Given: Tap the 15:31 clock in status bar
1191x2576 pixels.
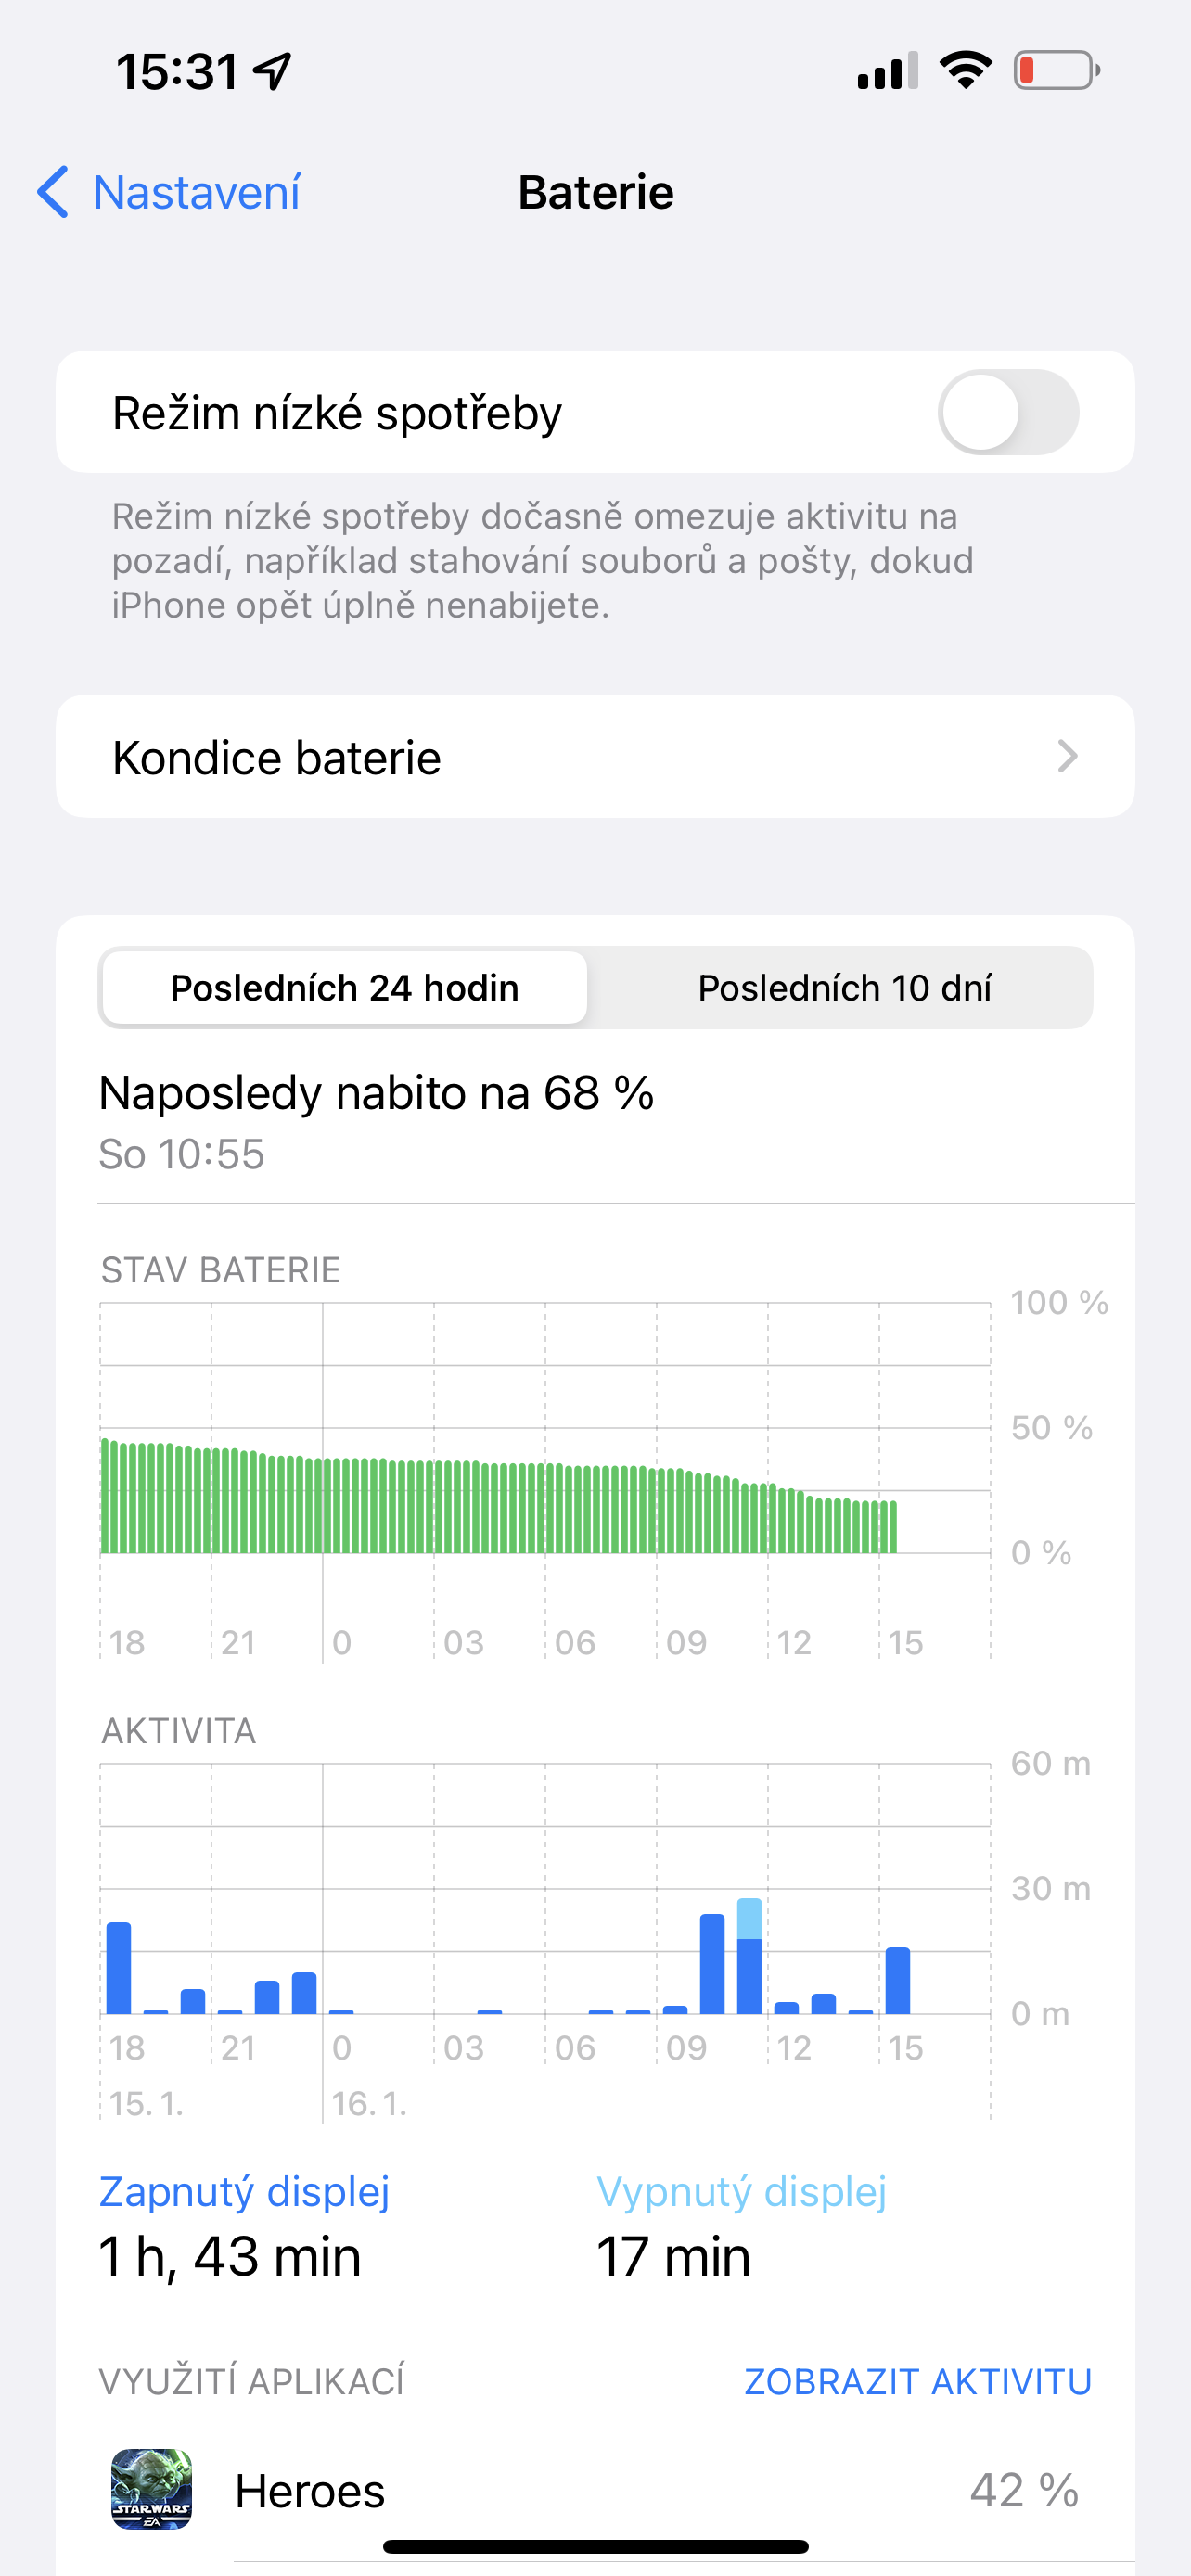Looking at the screenshot, I should coord(178,71).
